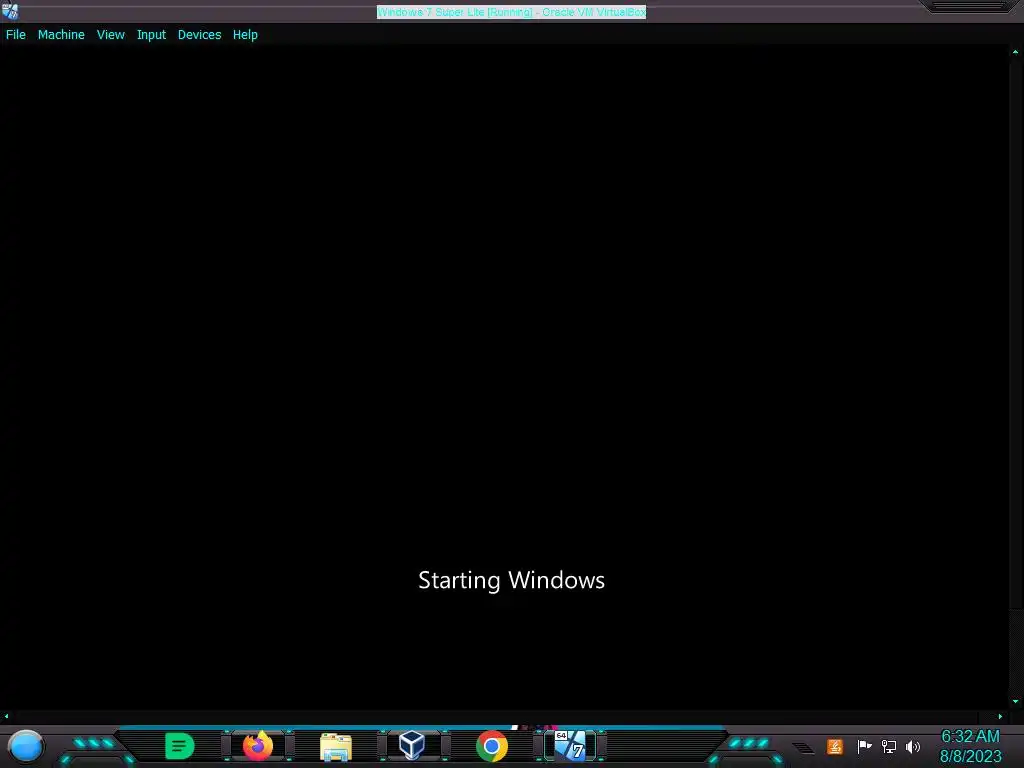Image resolution: width=1024 pixels, height=768 pixels.
Task: Launch Firefox from the taskbar
Action: (258, 746)
